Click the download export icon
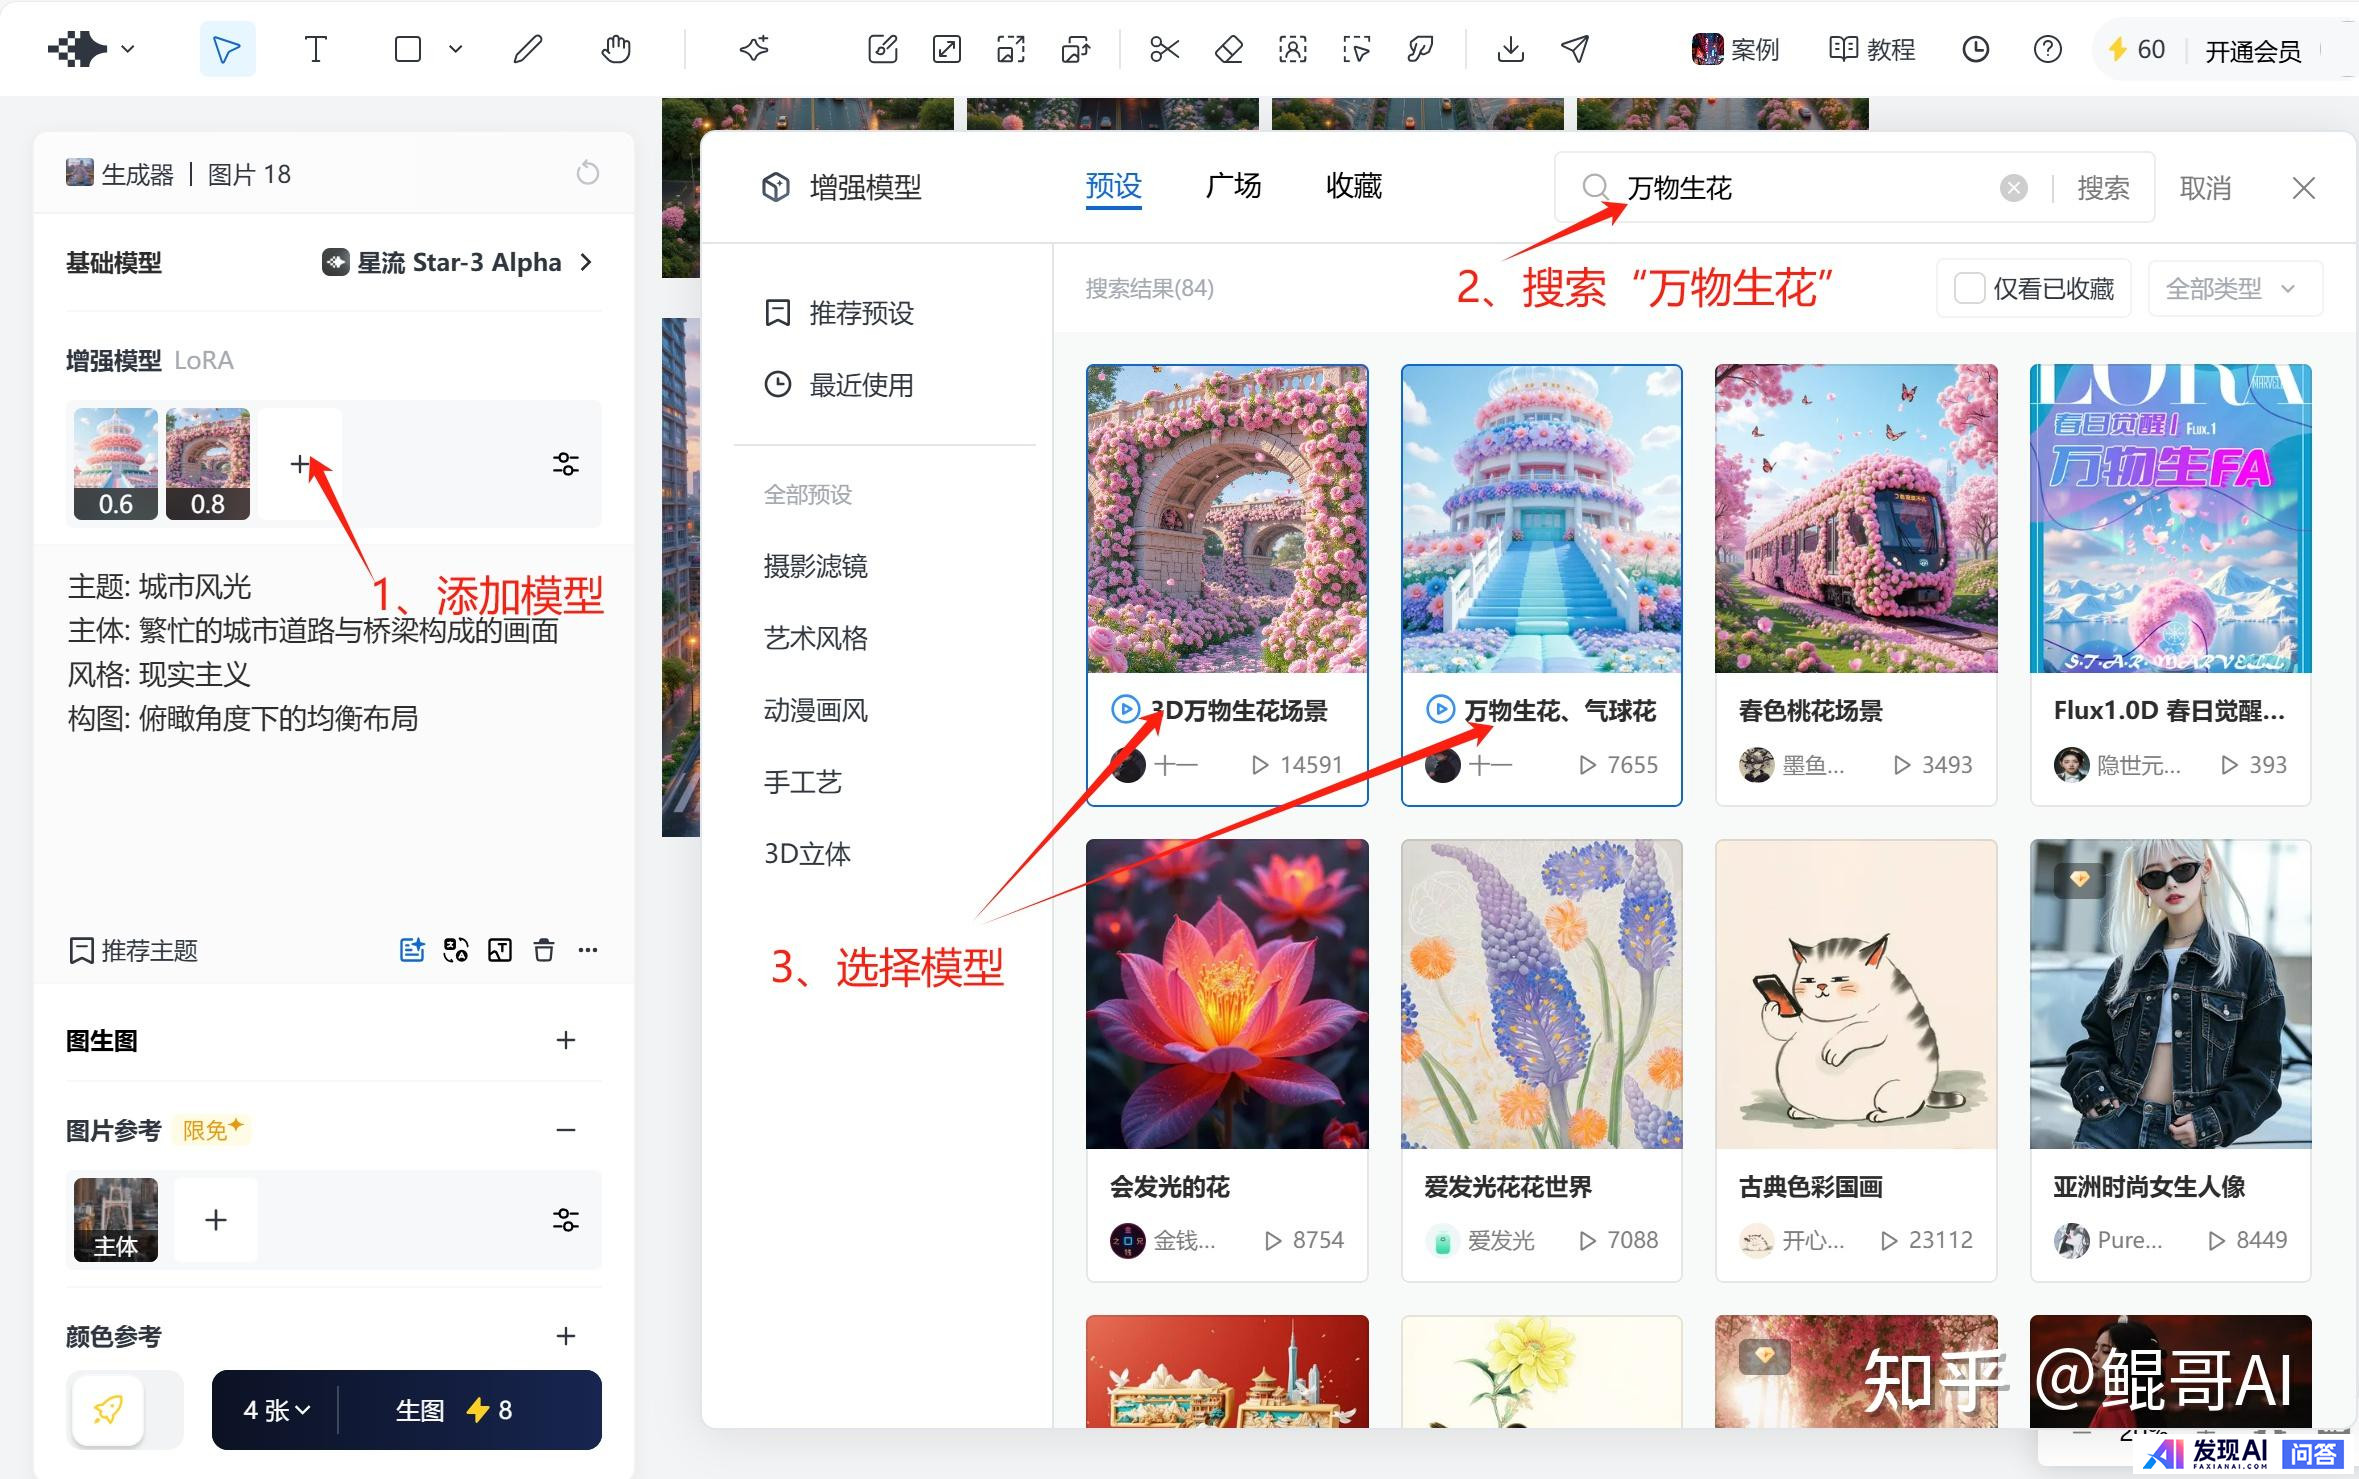This screenshot has height=1479, width=2359. 1510,49
